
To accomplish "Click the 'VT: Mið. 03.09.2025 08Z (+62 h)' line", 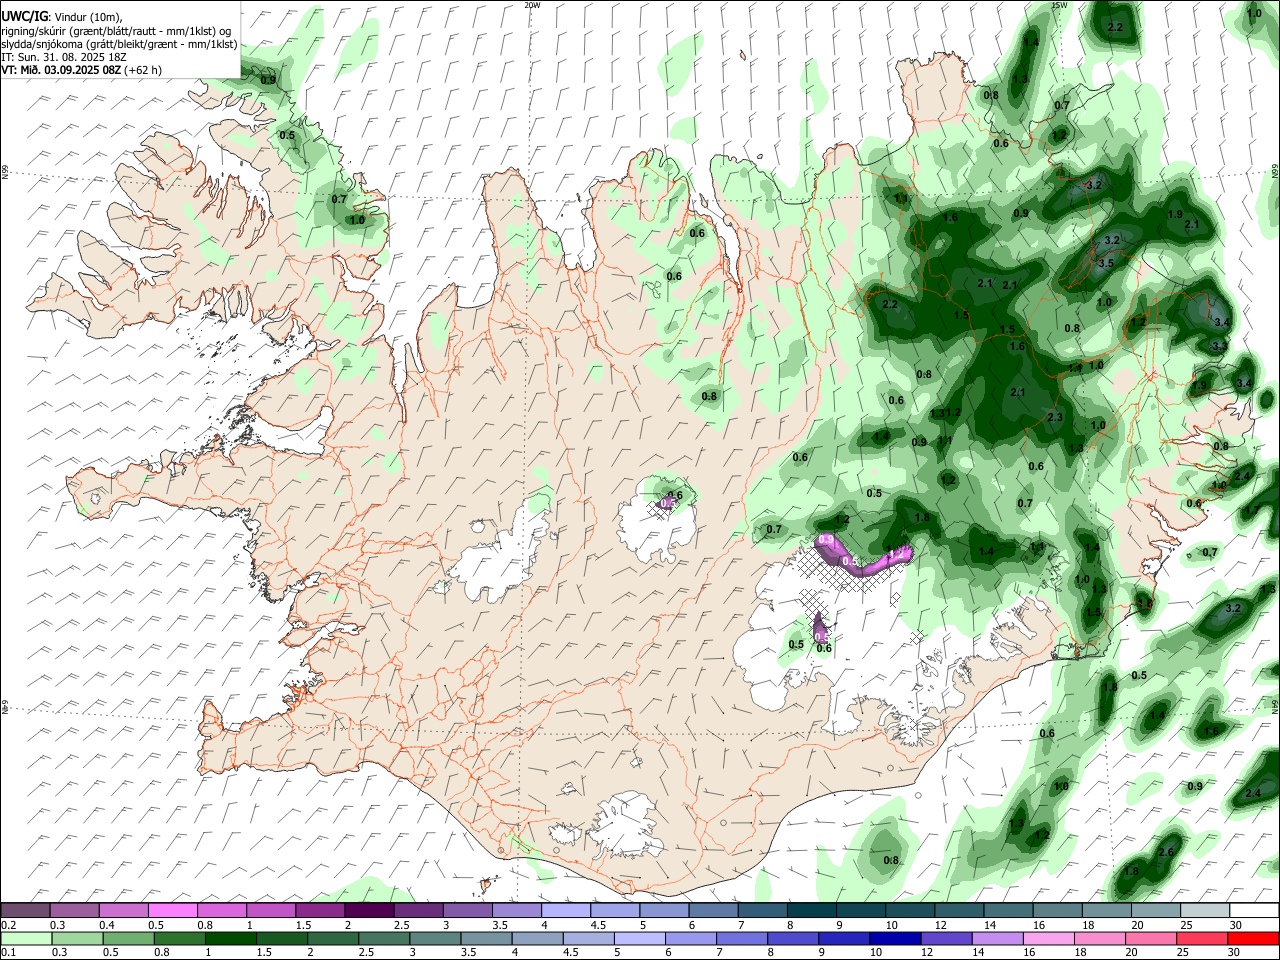I will [x=82, y=70].
